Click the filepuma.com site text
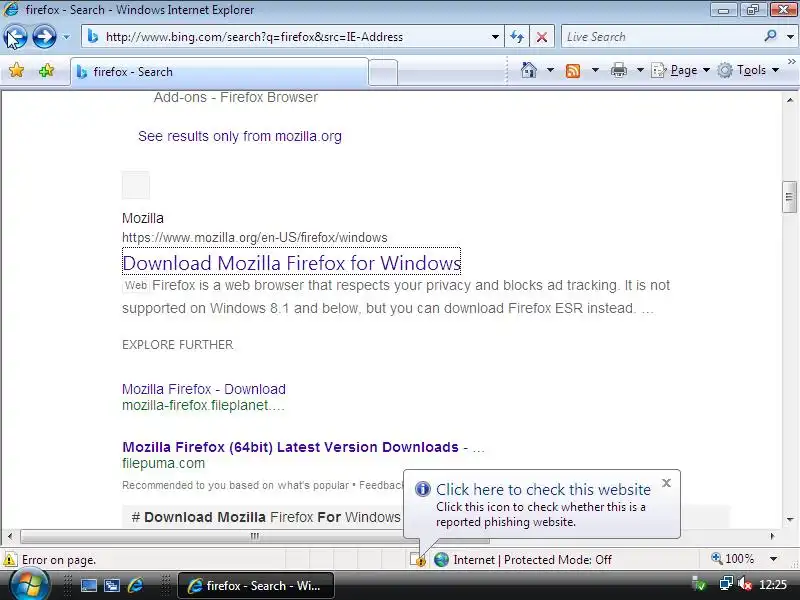Image resolution: width=800 pixels, height=600 pixels. click(x=163, y=463)
